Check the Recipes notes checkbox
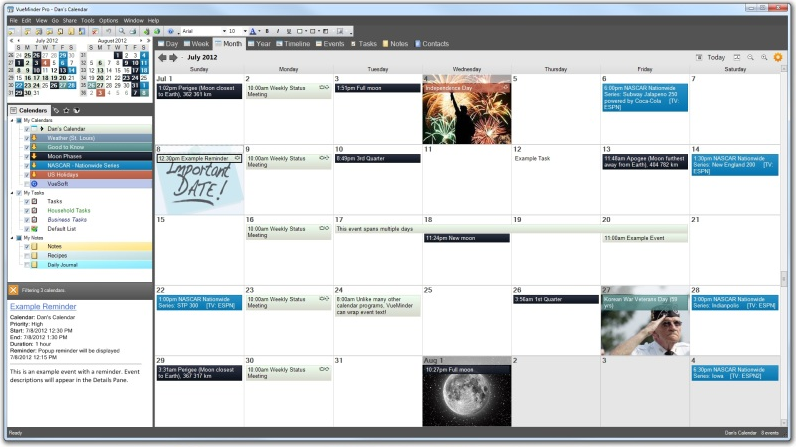Screen dimensions: 796x447 27,255
